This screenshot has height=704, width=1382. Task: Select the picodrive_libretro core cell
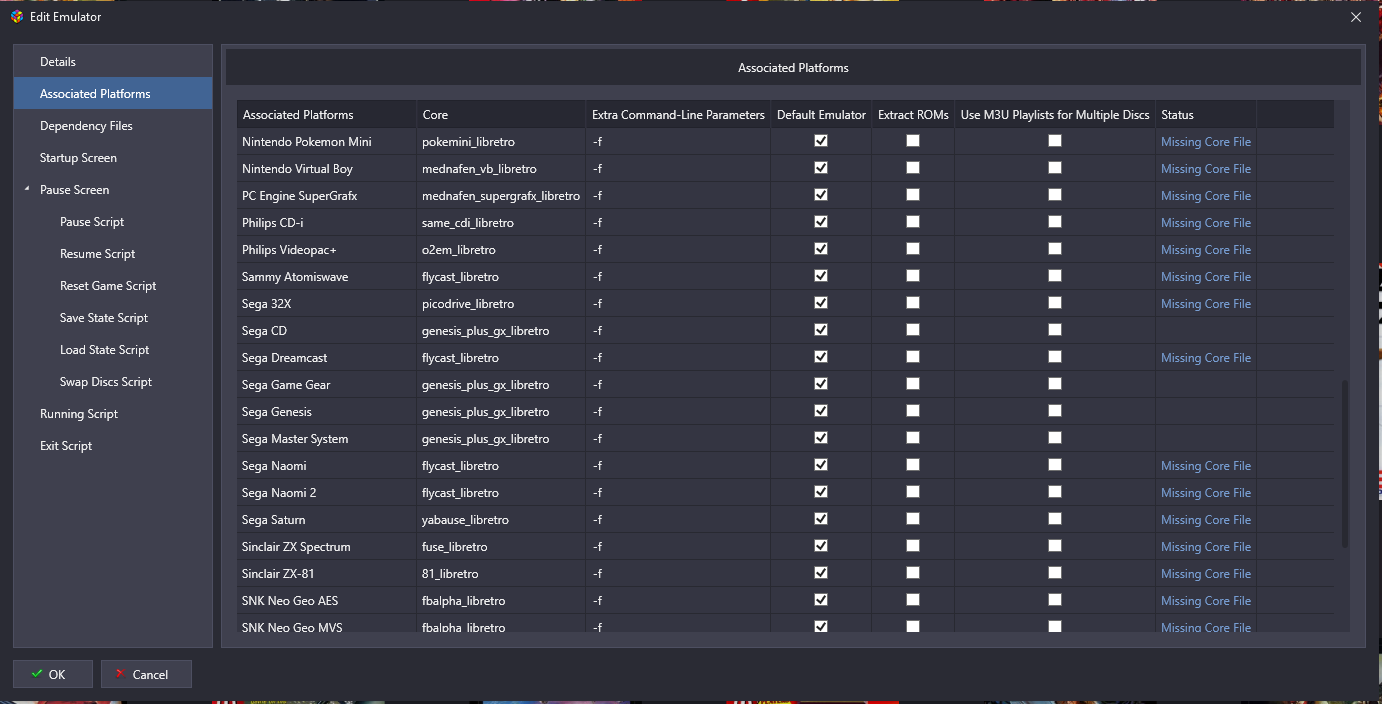[x=501, y=304]
